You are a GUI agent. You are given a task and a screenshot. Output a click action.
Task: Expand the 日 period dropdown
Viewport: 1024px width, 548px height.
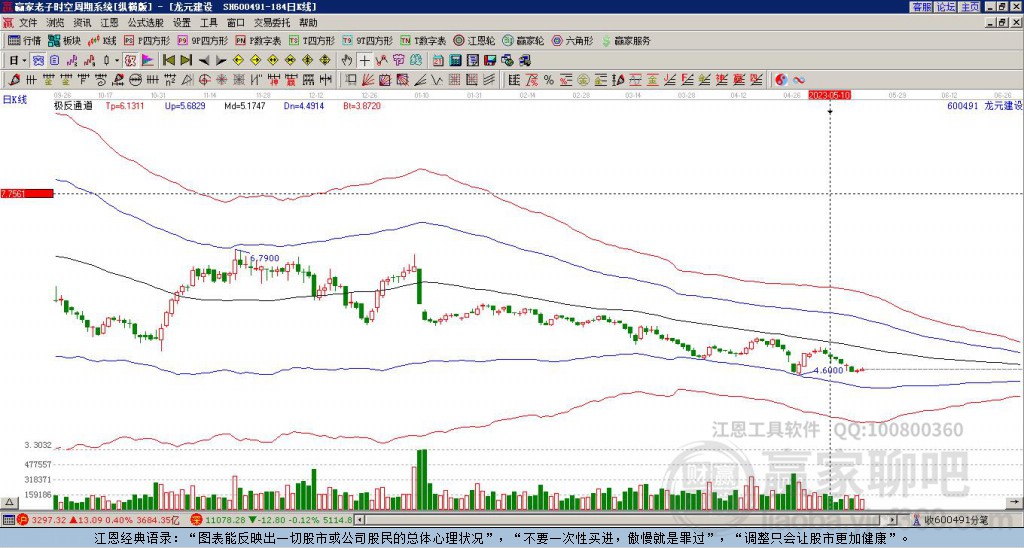point(24,61)
